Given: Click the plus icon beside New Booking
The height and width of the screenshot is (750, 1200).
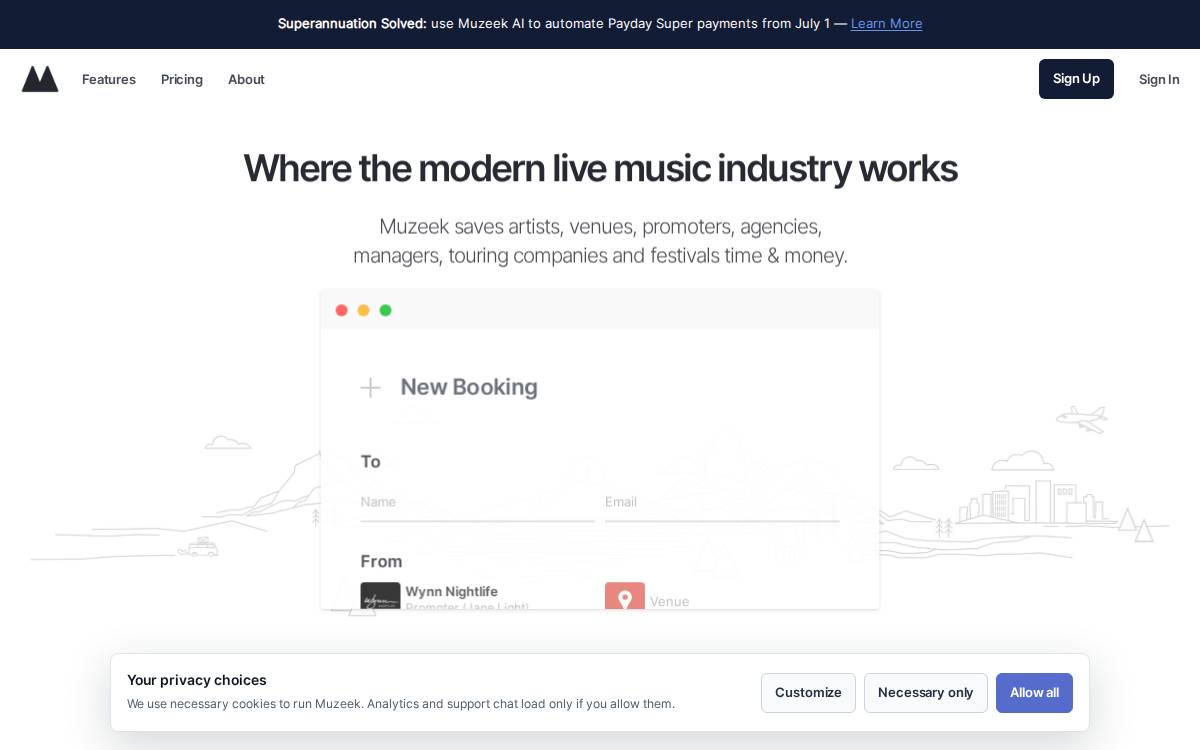Looking at the screenshot, I should click(370, 388).
